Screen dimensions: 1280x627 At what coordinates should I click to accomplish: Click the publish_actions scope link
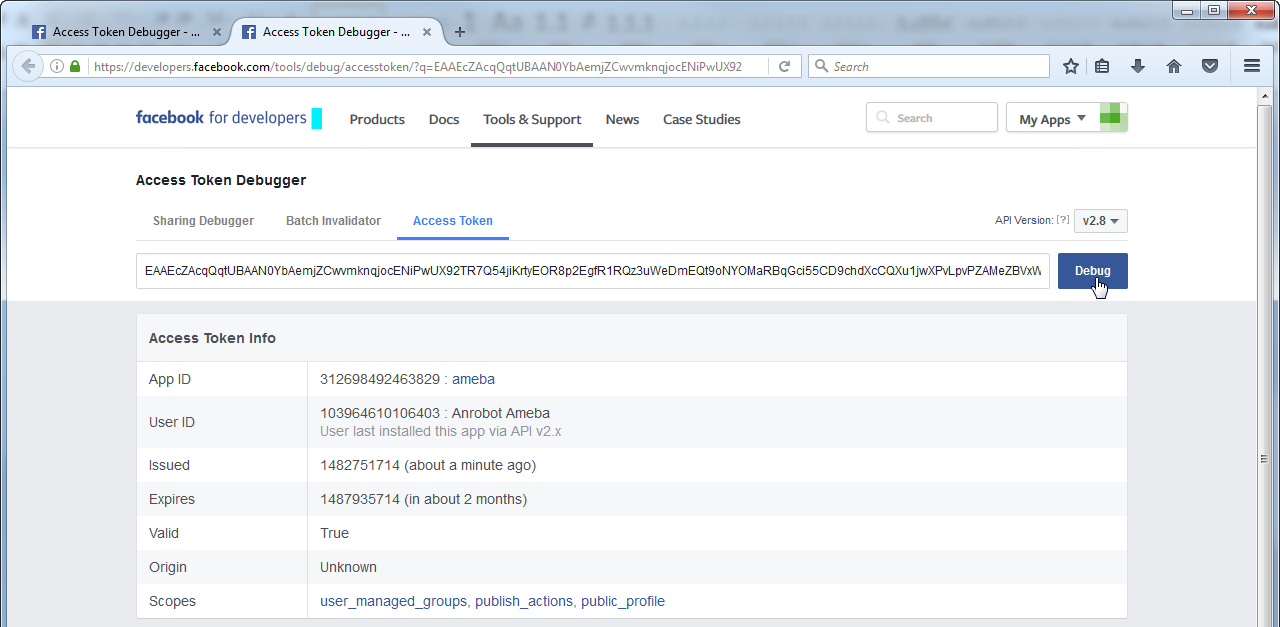(x=524, y=601)
